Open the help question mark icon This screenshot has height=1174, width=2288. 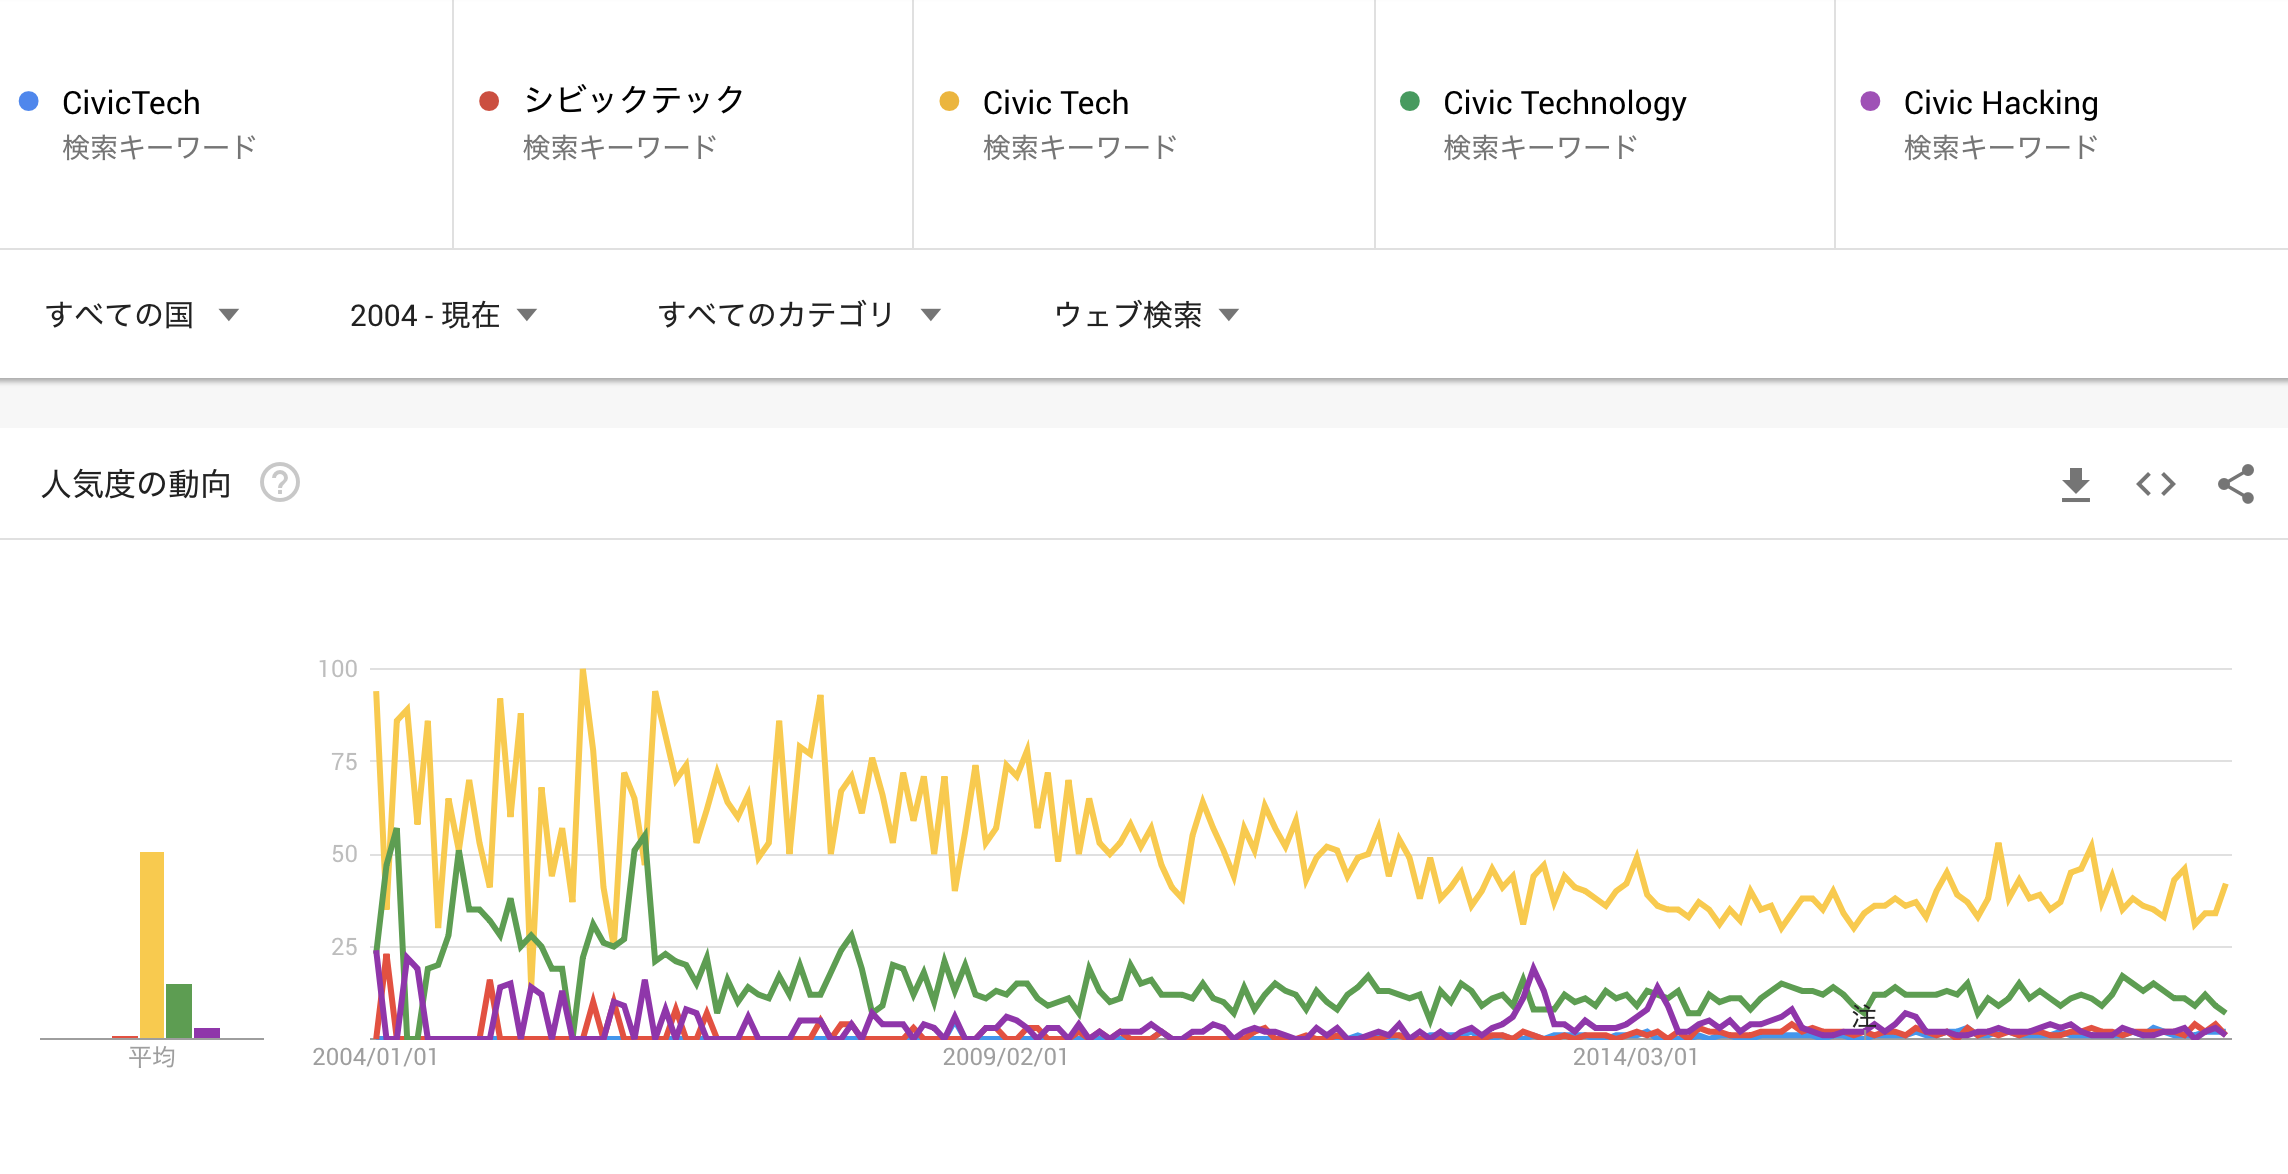coord(280,483)
